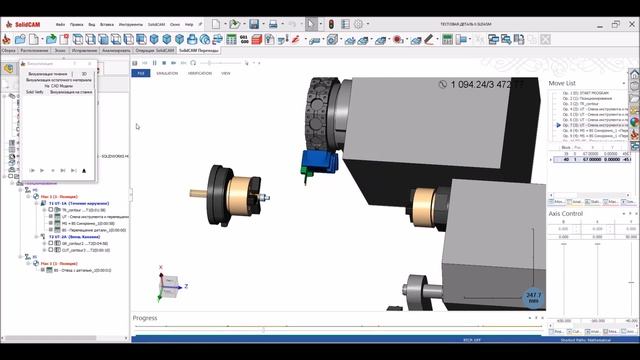Click the play button in Visualization dialog

[42, 170]
